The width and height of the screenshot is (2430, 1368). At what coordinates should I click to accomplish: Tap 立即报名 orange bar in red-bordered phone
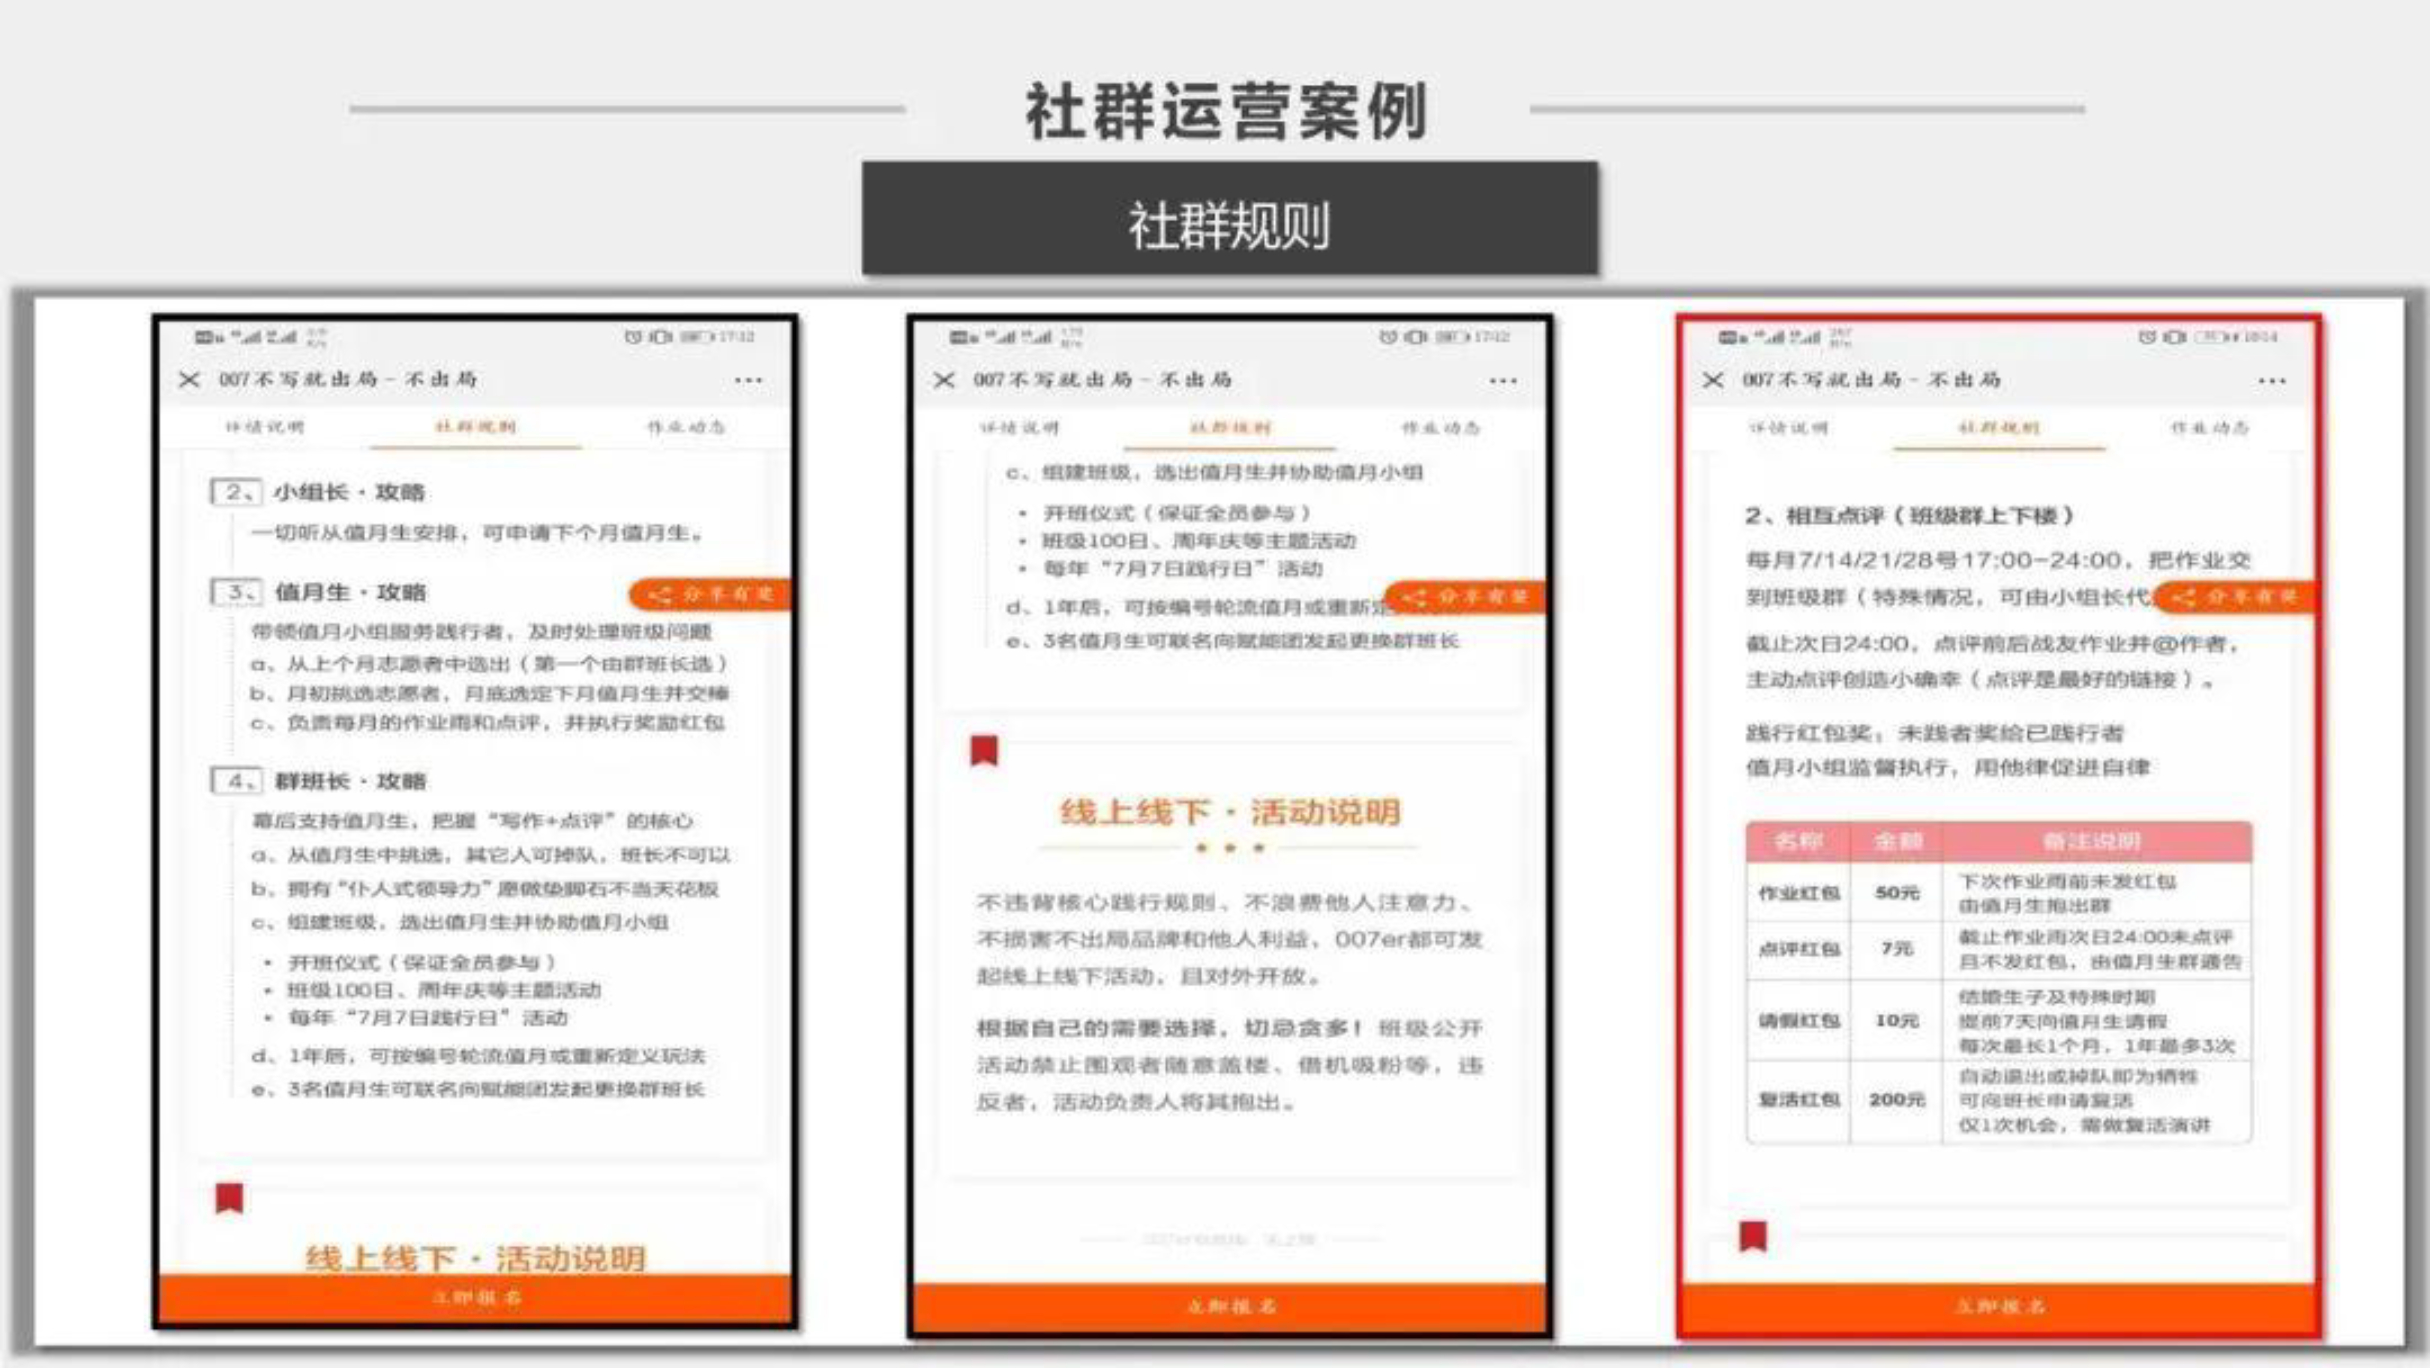pos(2000,1307)
